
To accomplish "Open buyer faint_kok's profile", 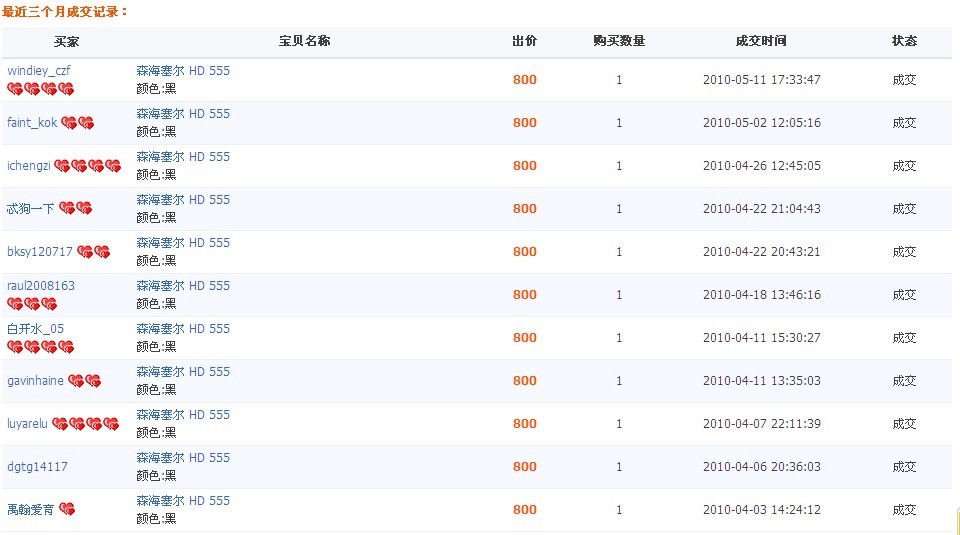I will [x=32, y=122].
